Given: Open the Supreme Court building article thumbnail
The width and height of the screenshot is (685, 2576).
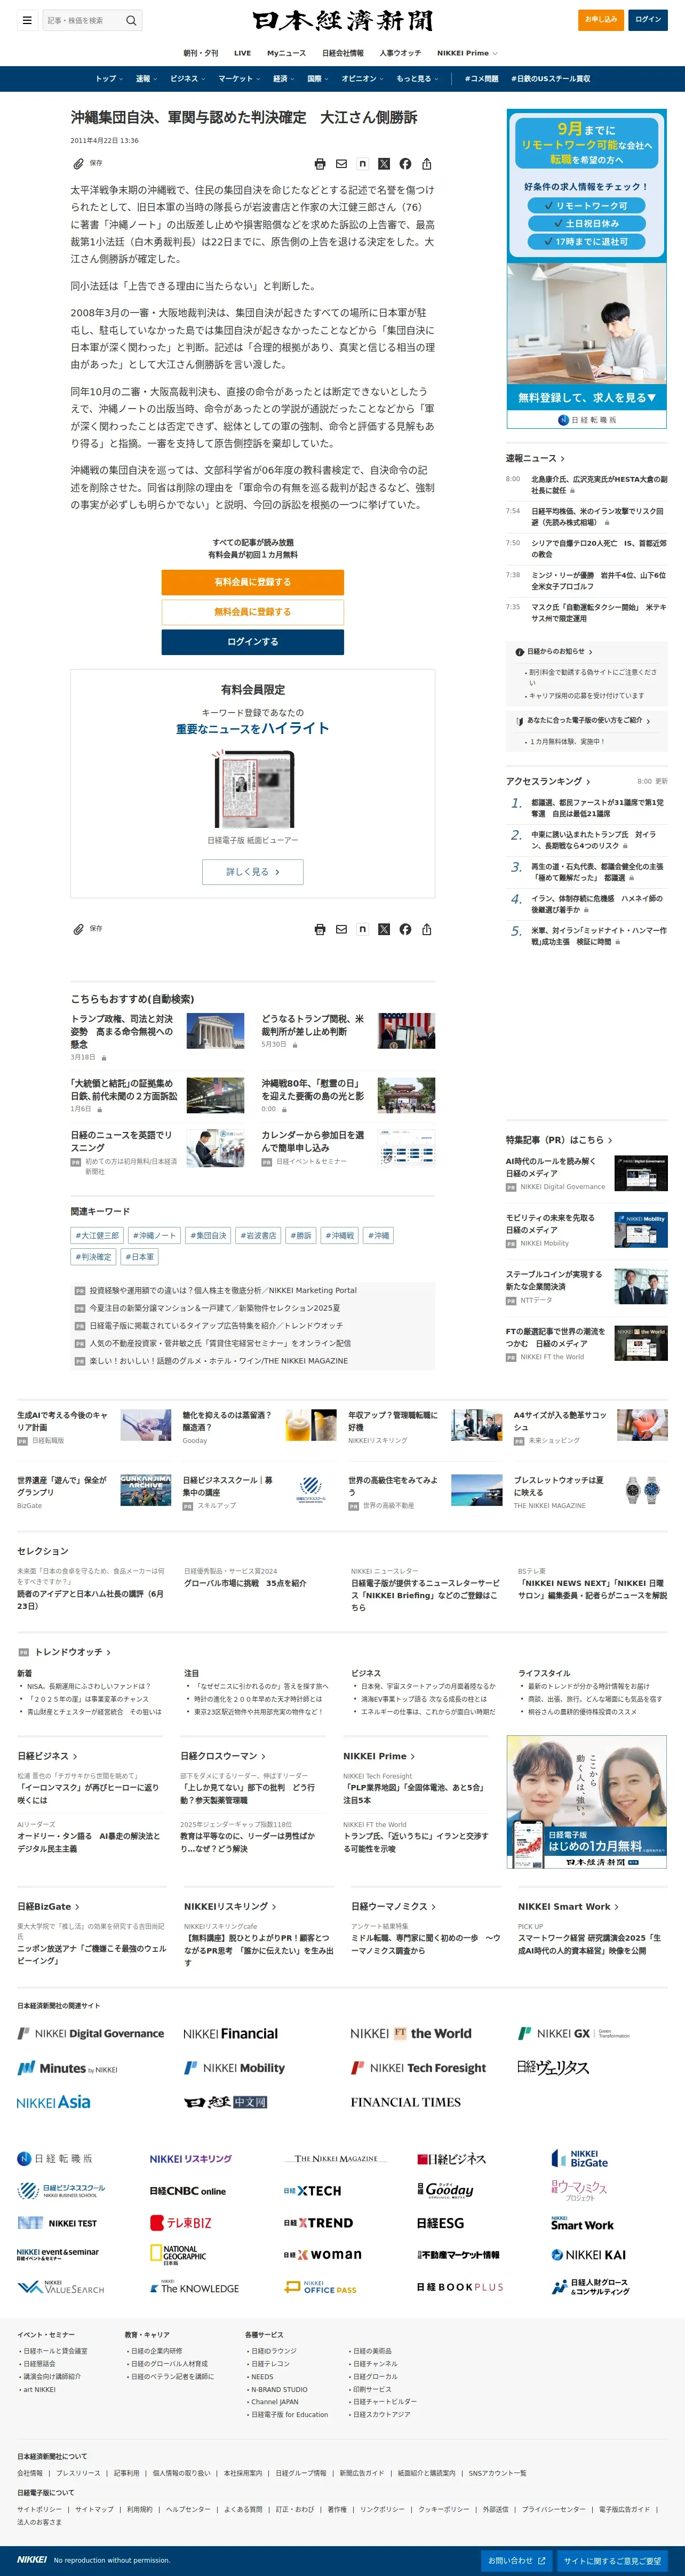Looking at the screenshot, I should click(x=216, y=1031).
